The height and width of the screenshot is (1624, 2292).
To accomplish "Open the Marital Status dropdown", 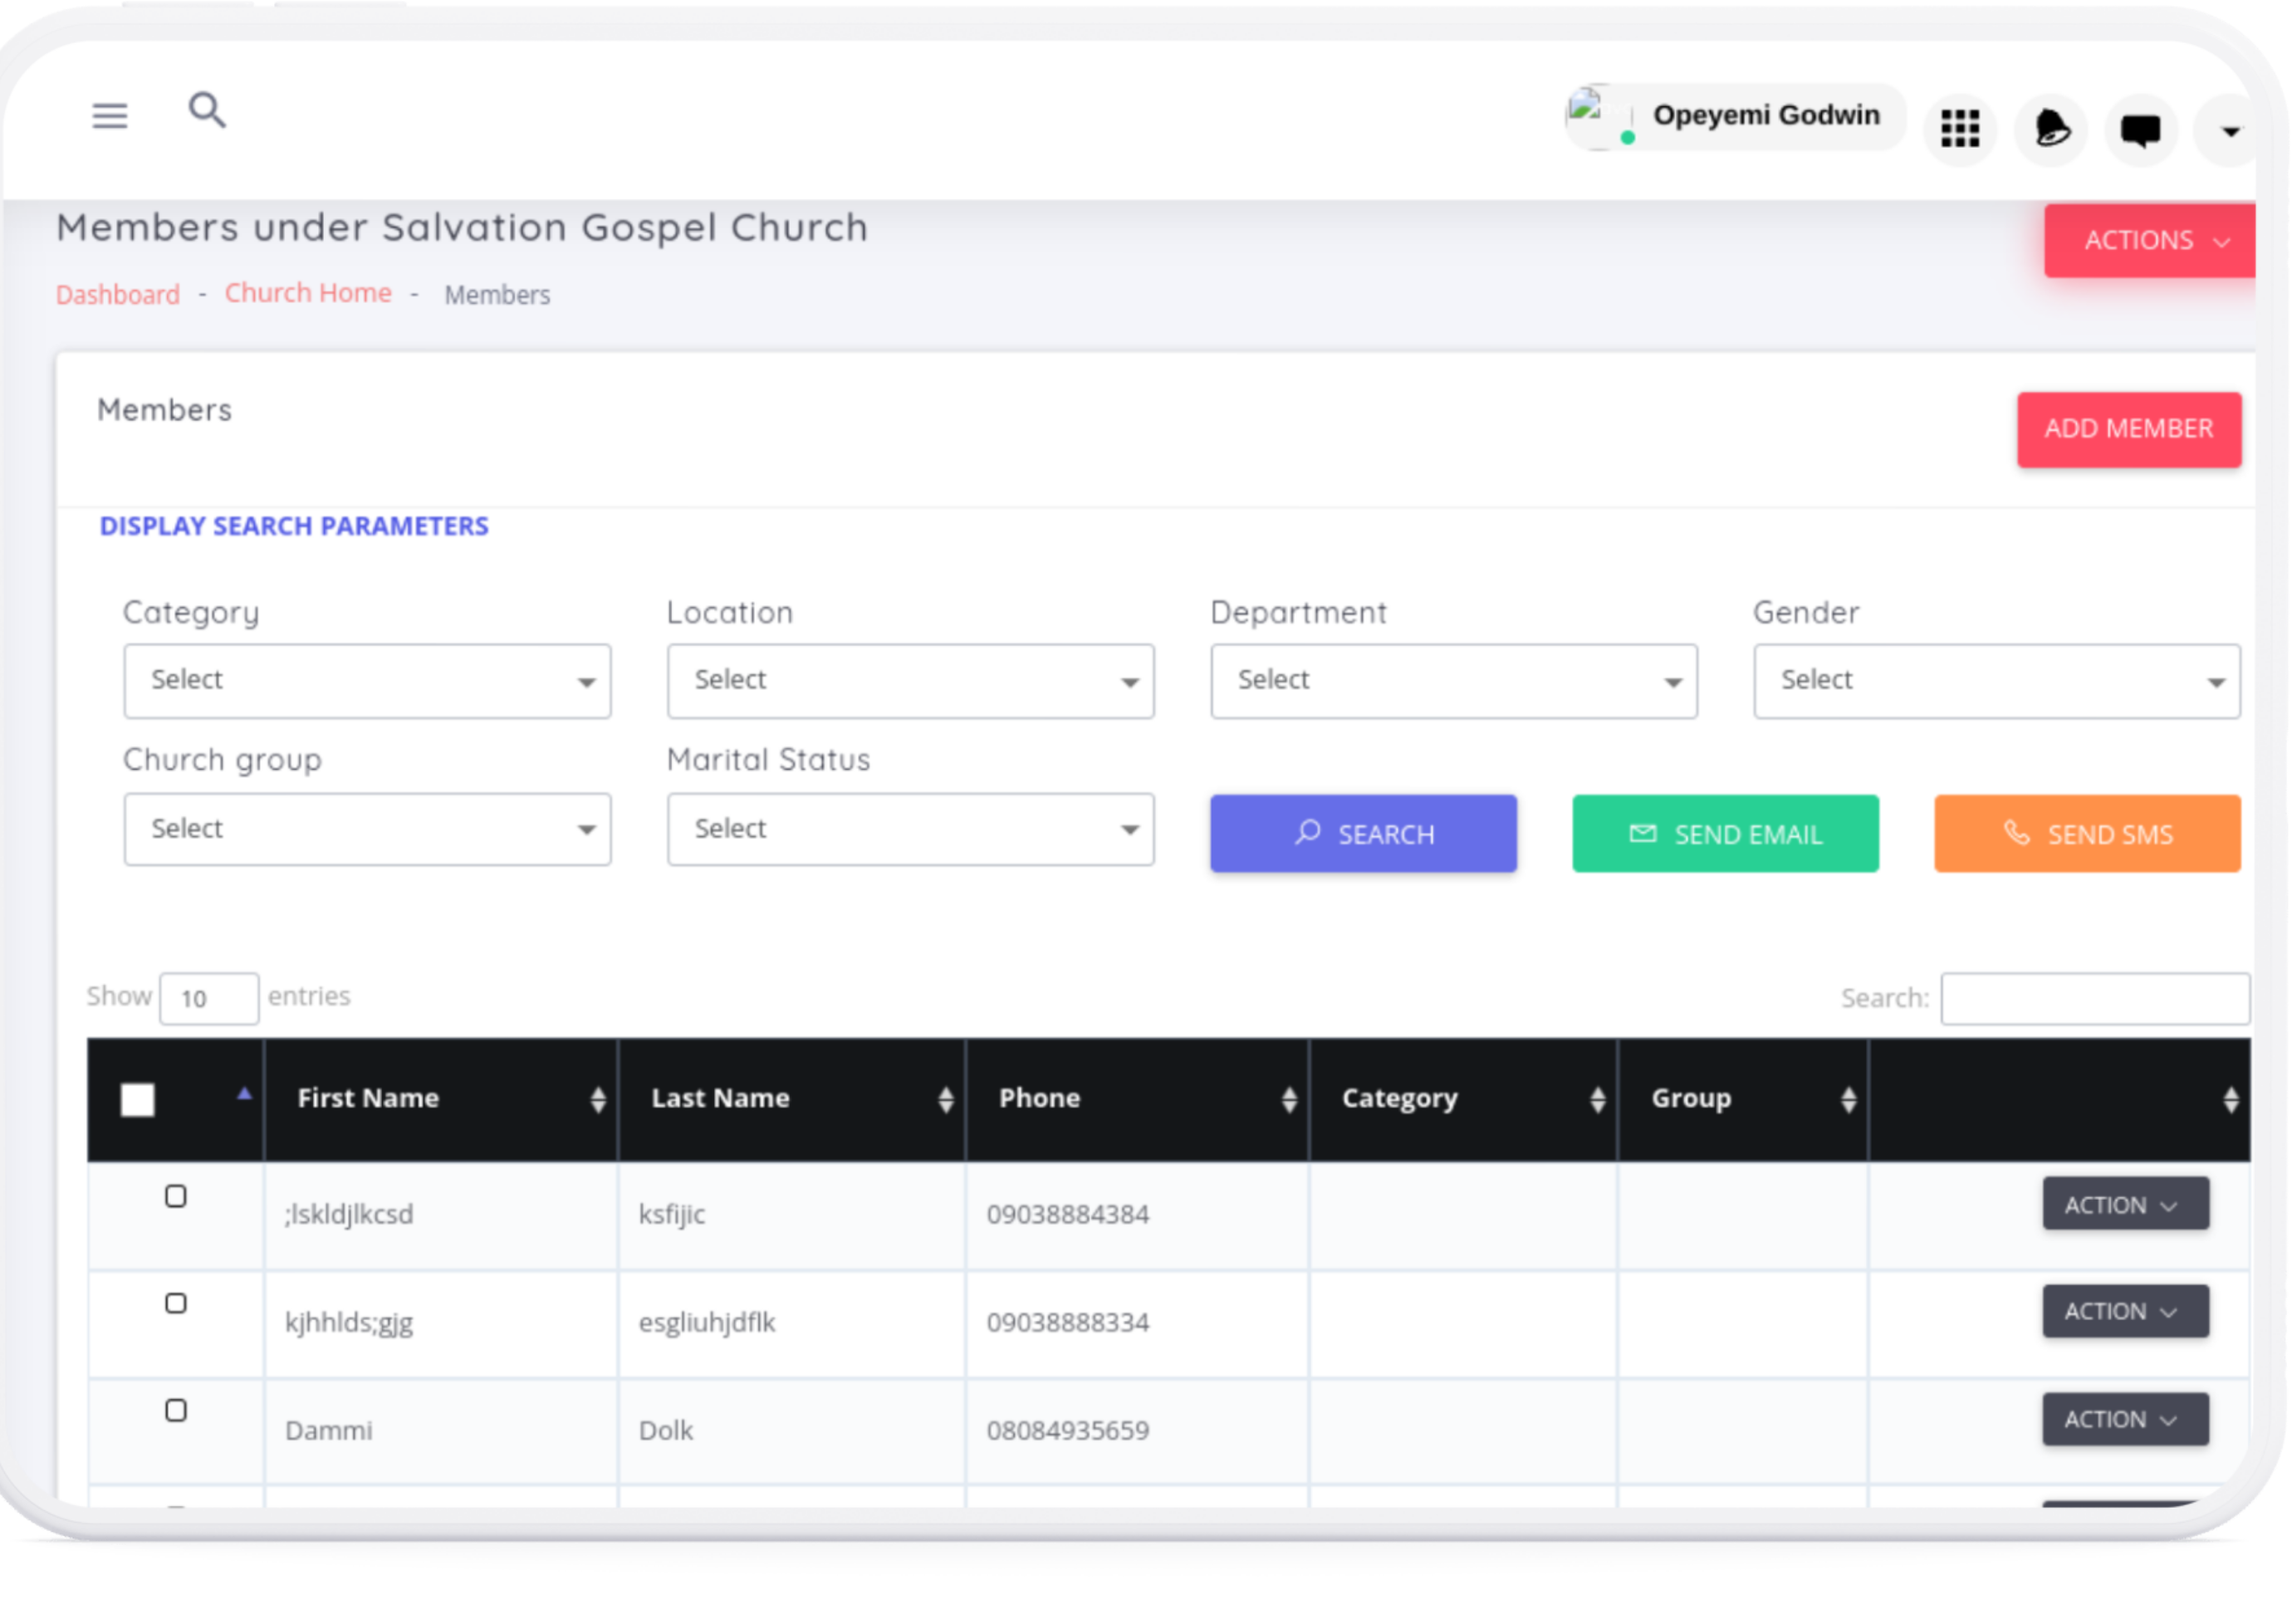I will click(910, 829).
